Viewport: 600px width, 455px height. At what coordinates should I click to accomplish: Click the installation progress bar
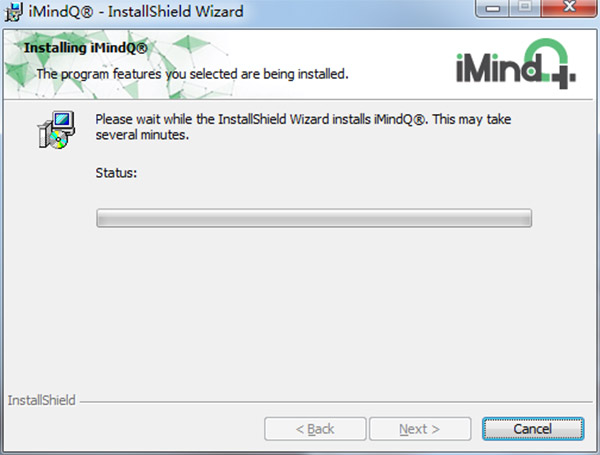click(314, 218)
